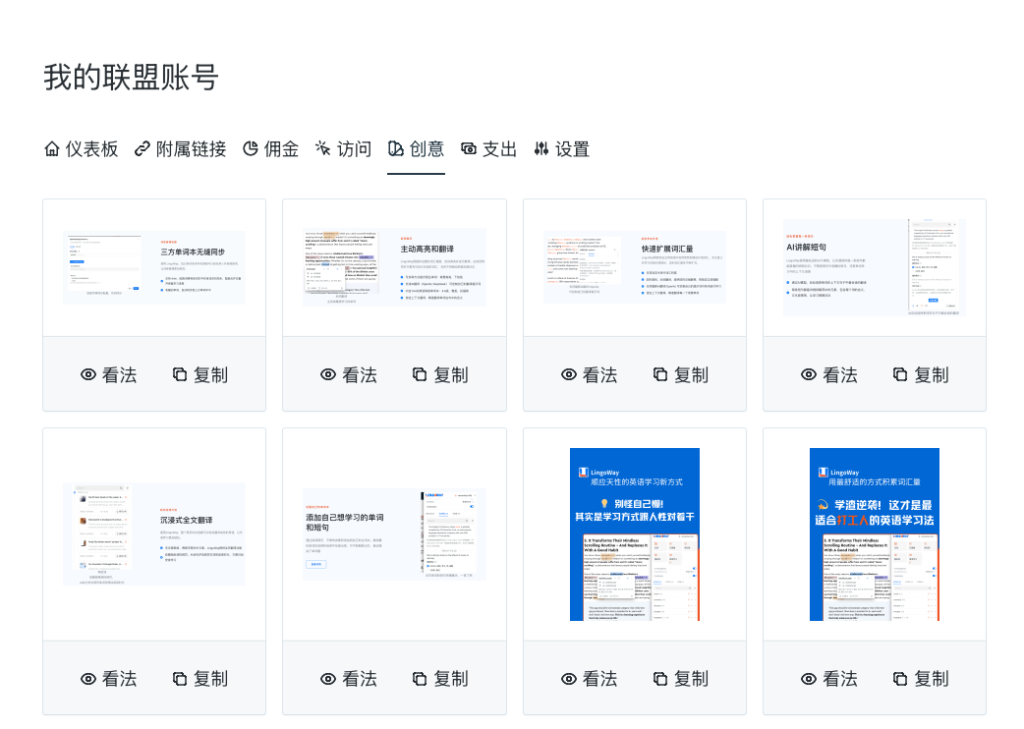Select the 创意 creatives tab
Screen dimensions: 1024x729
pyautogui.click(x=416, y=150)
